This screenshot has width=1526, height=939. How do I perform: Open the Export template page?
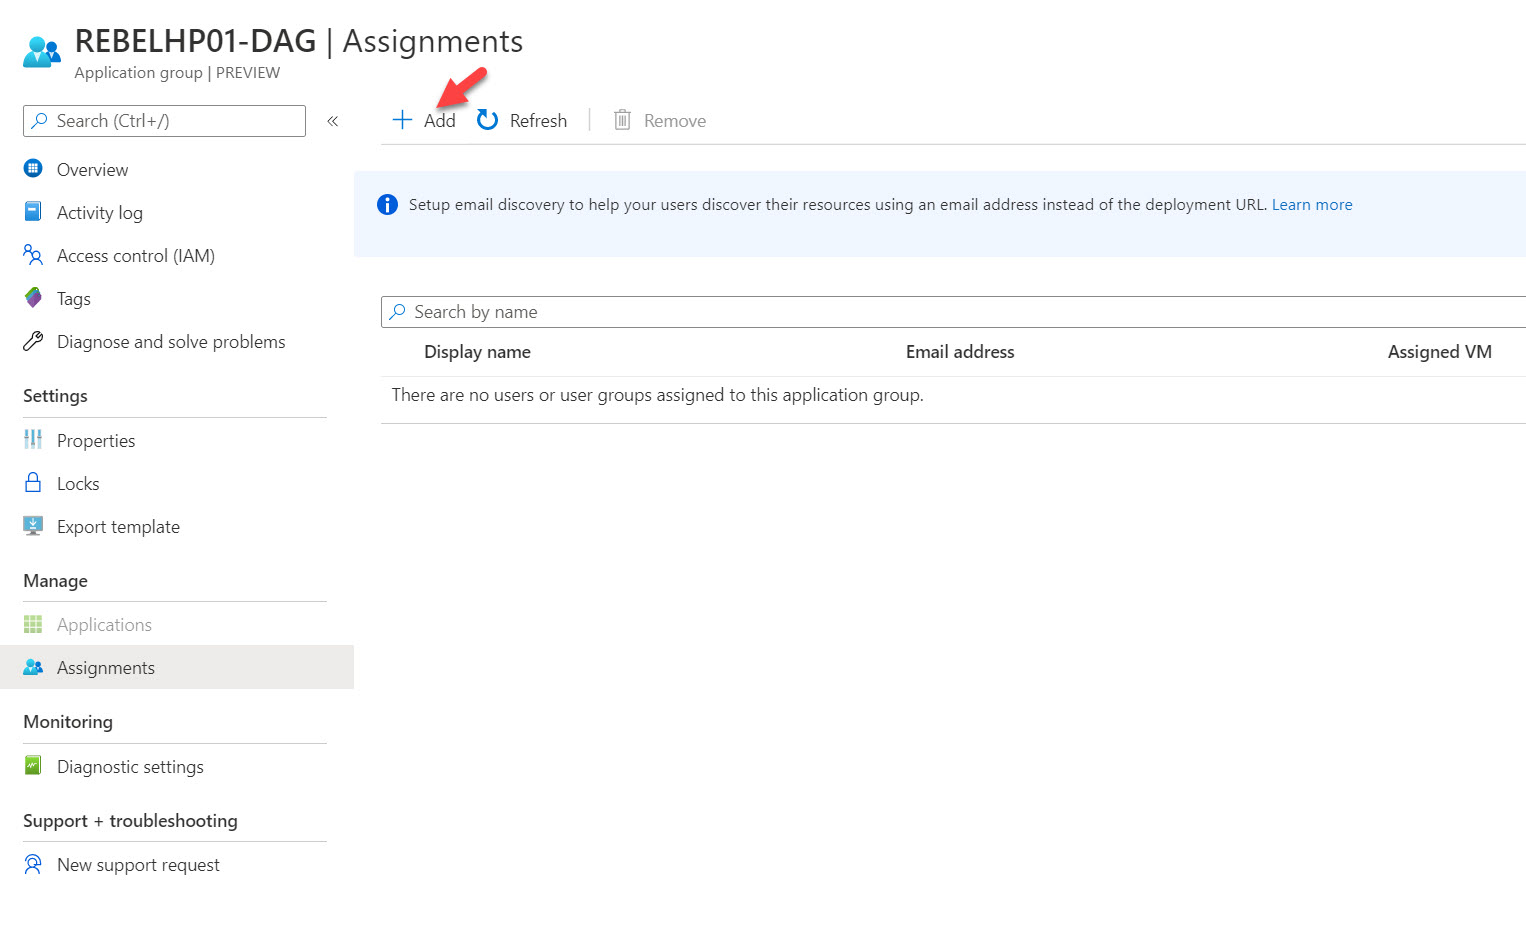[118, 526]
